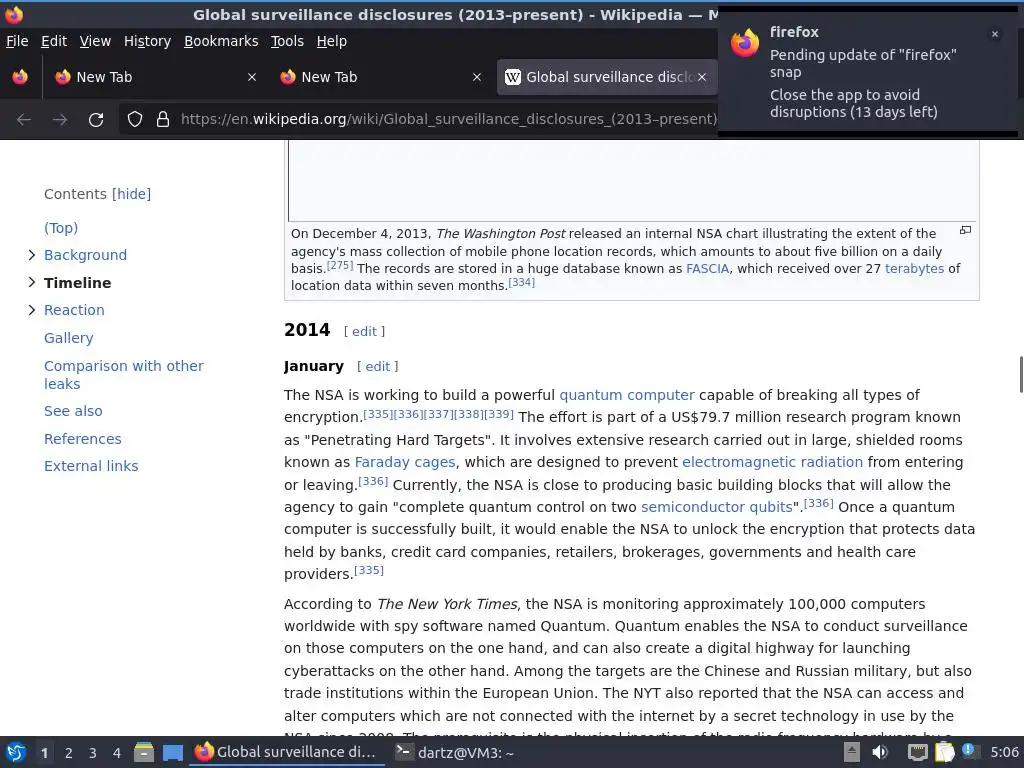Click citation [334] in image caption
The width and height of the screenshot is (1024, 768).
(521, 283)
